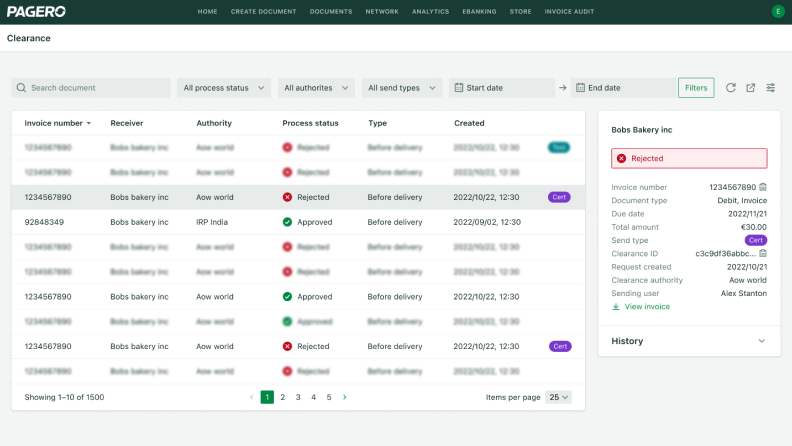The height and width of the screenshot is (446, 792).
Task: Click the Filters button
Action: pos(696,88)
